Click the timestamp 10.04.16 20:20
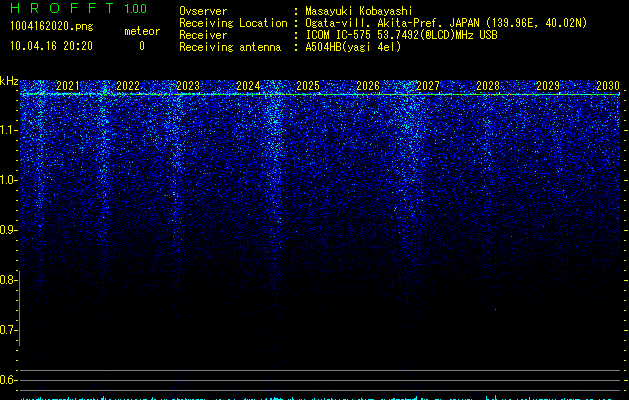The image size is (629, 400). tap(51, 46)
